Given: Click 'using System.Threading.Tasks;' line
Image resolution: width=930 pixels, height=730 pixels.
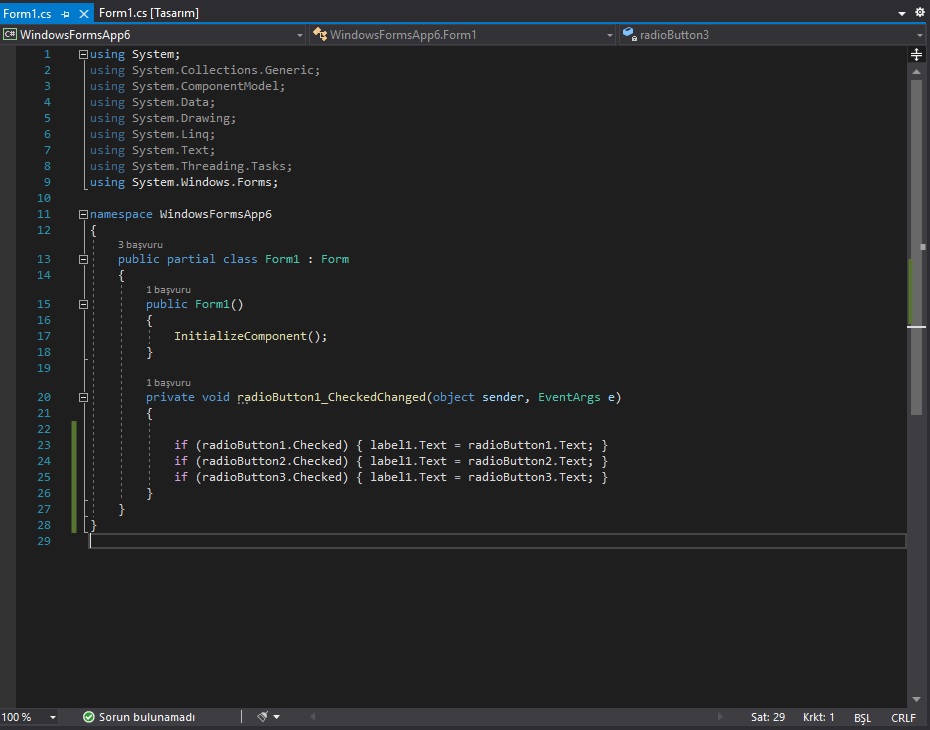Looking at the screenshot, I should coord(191,167).
